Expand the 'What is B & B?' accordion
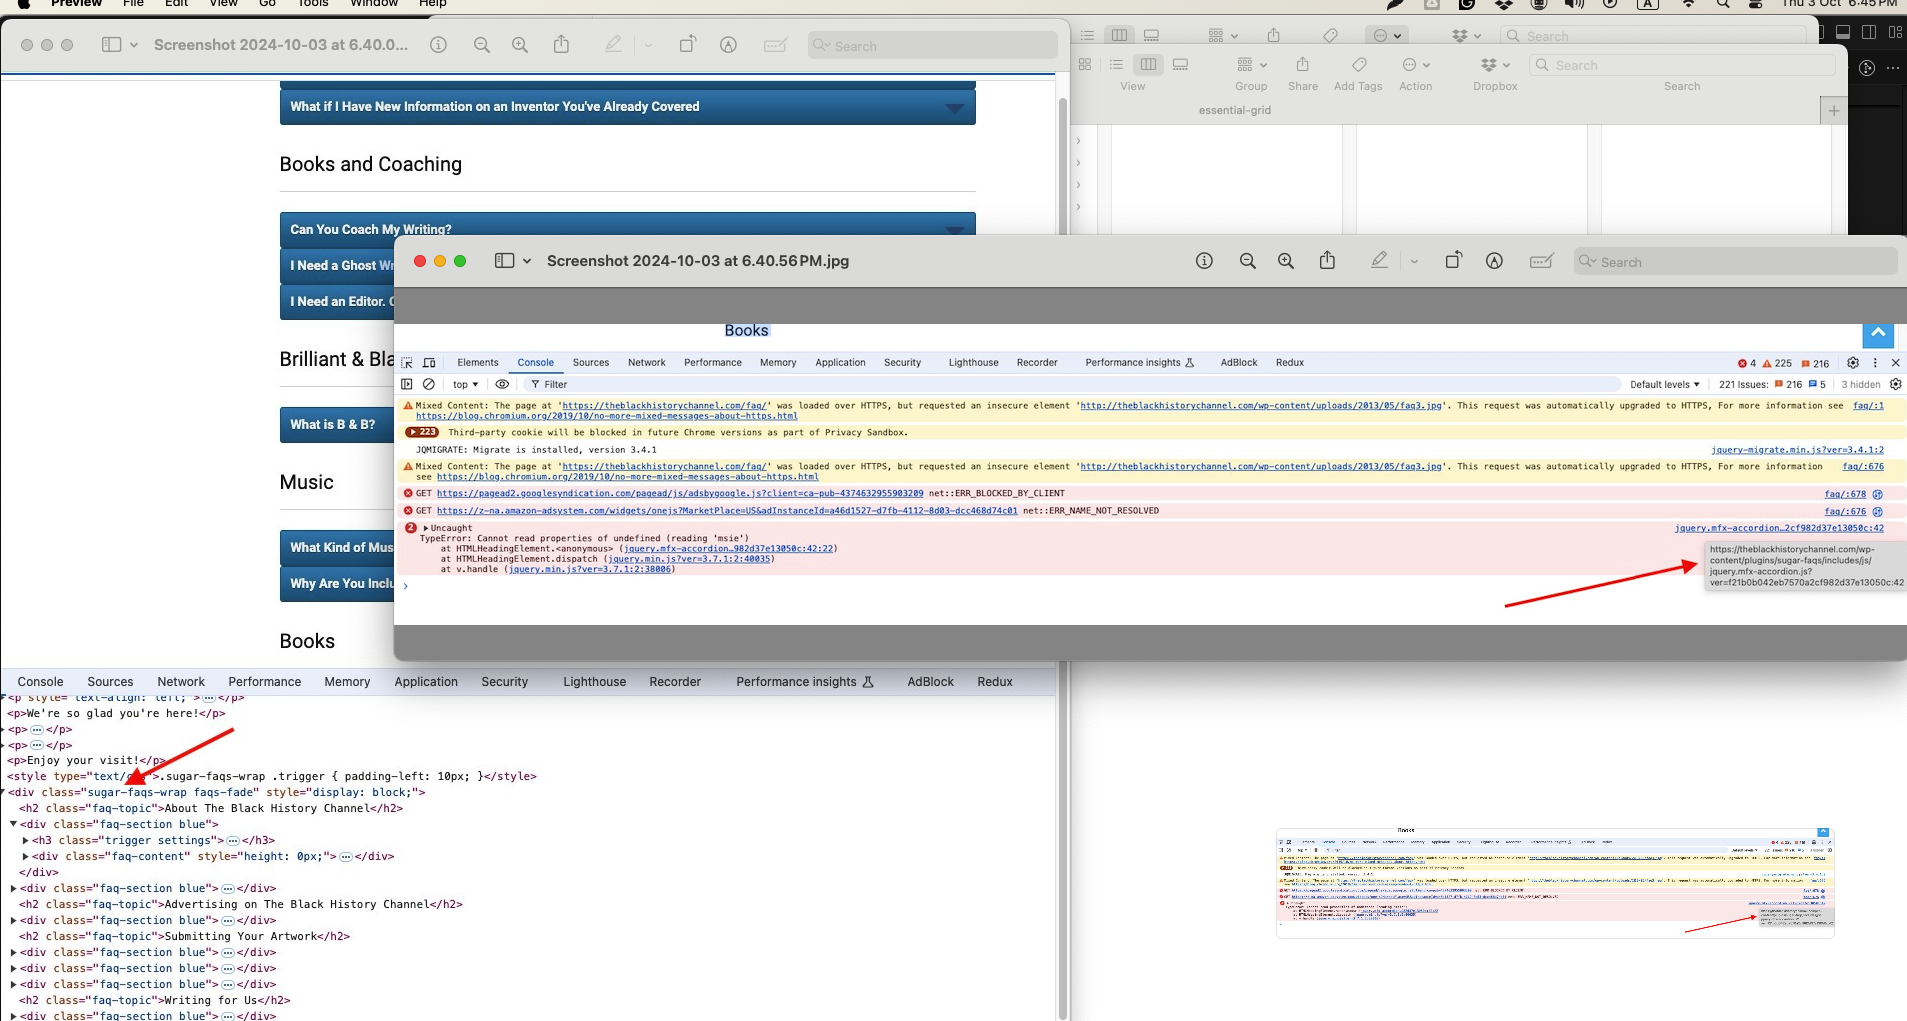Viewport: 1907px width, 1021px height. pyautogui.click(x=337, y=425)
